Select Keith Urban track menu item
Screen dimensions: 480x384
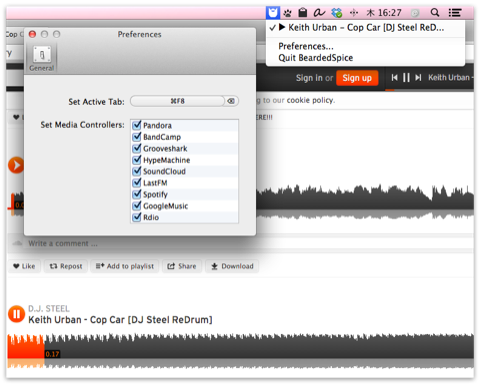(x=365, y=28)
